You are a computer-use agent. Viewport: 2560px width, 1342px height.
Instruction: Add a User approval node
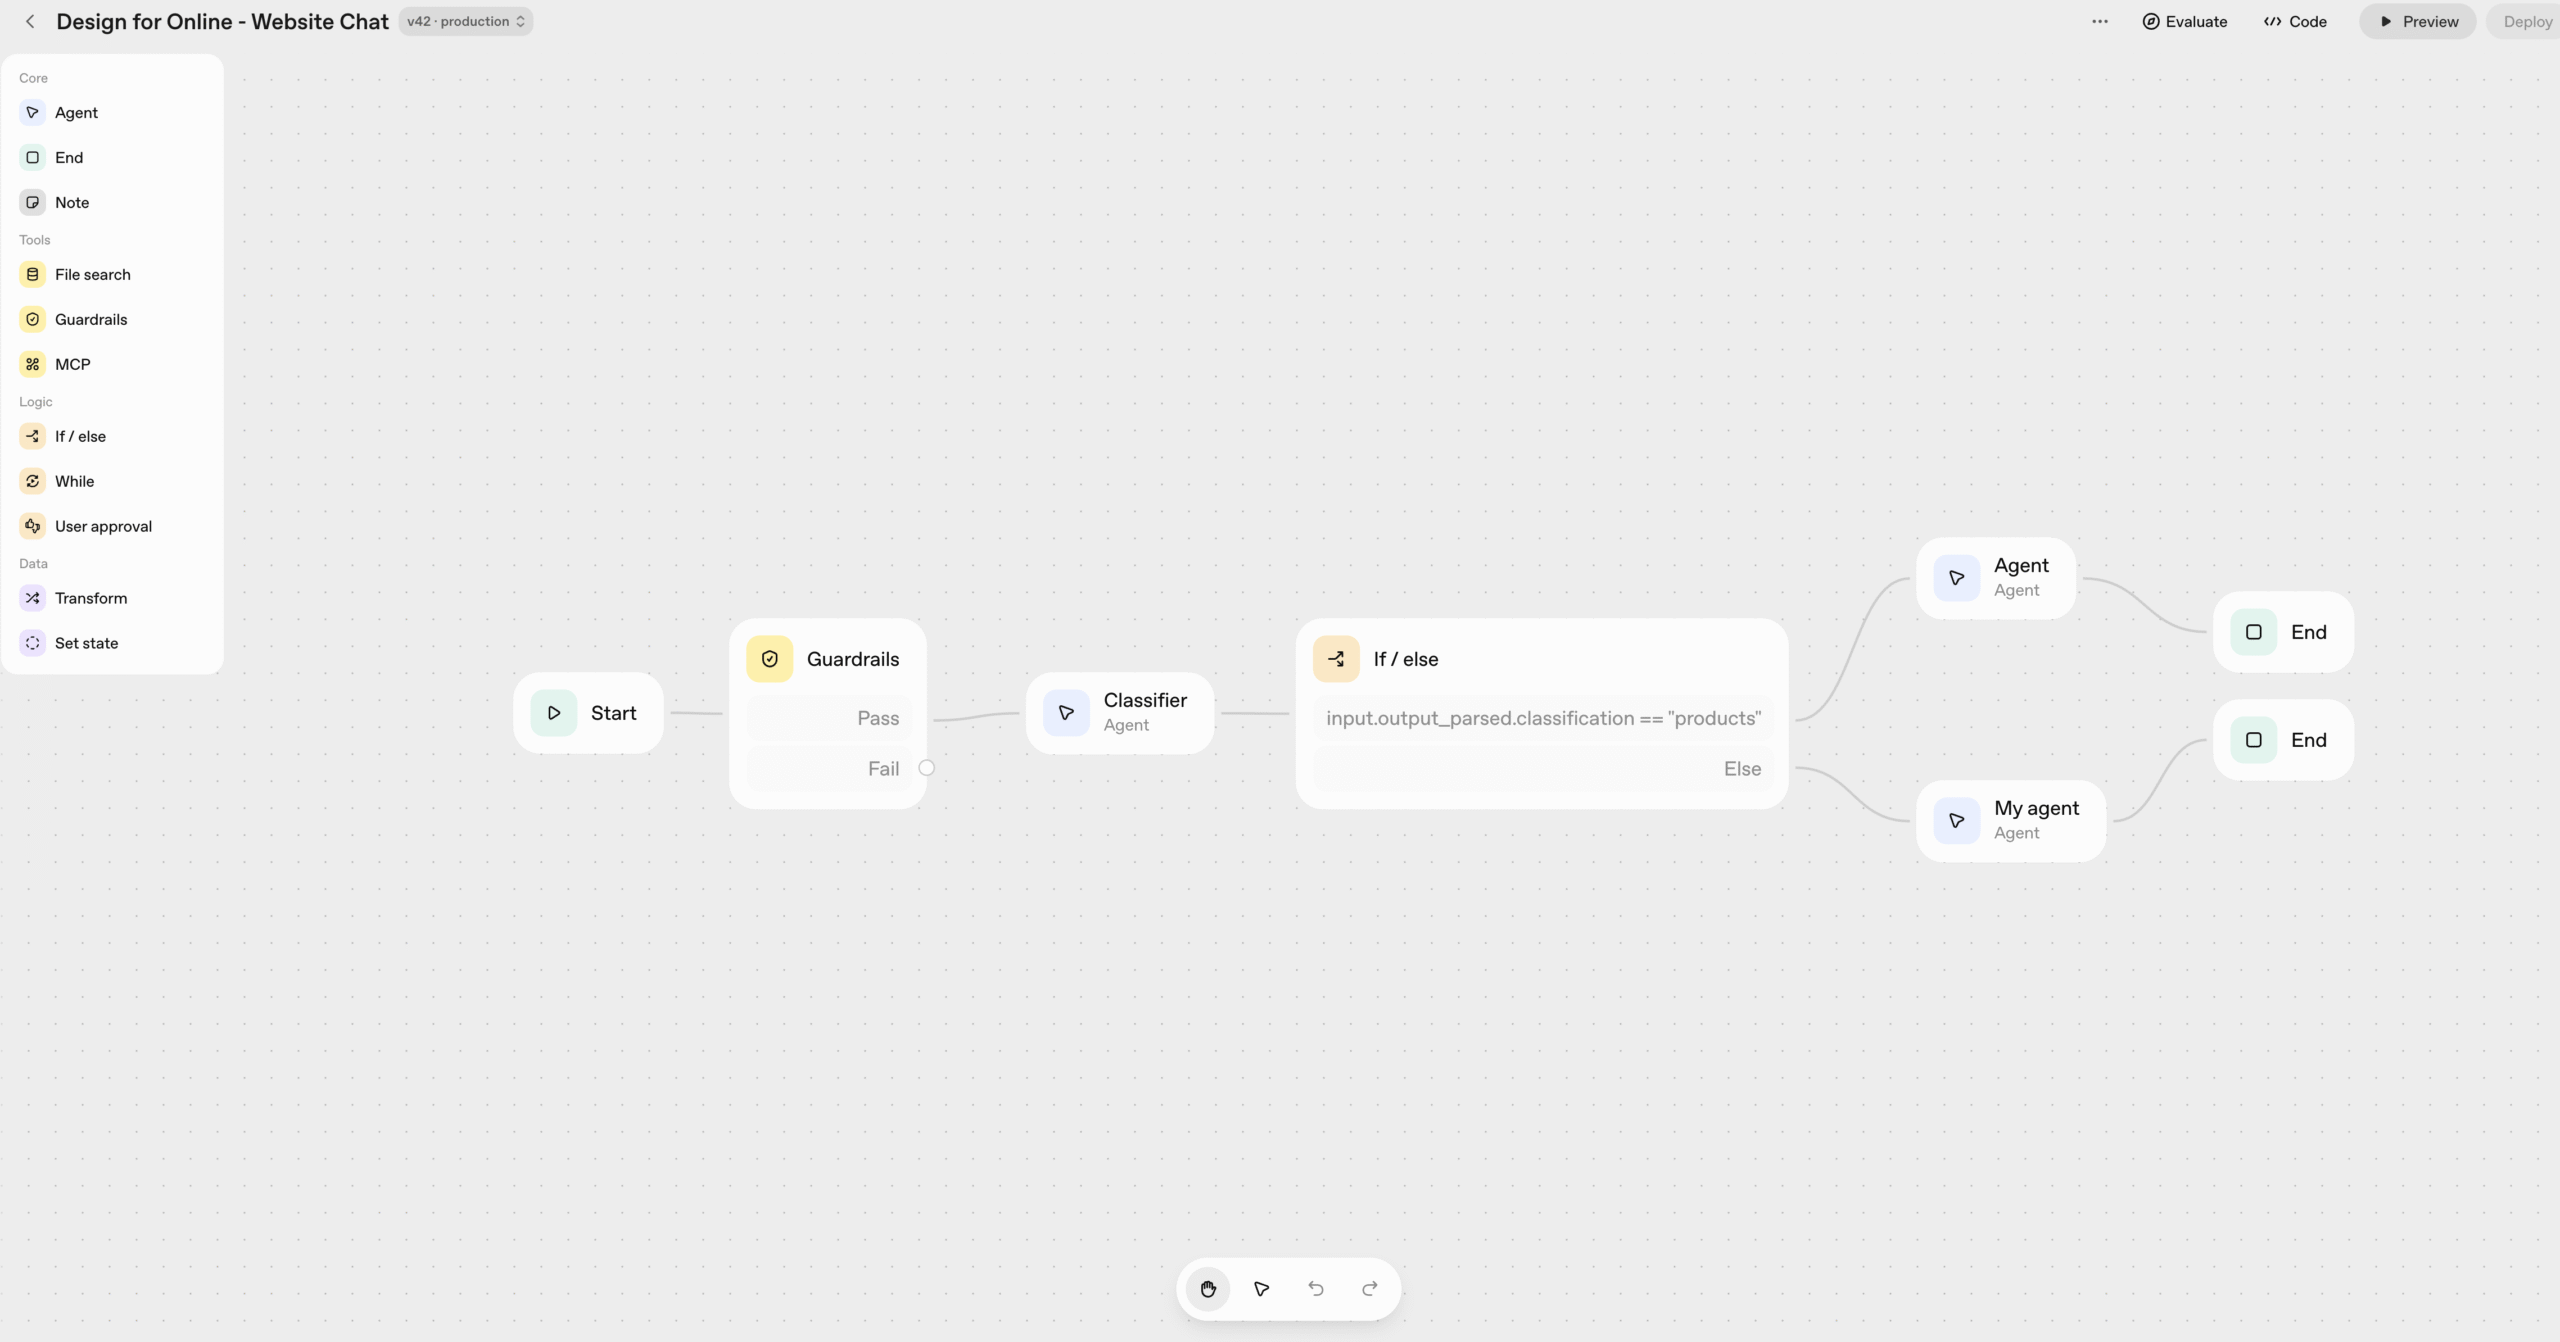tap(102, 525)
